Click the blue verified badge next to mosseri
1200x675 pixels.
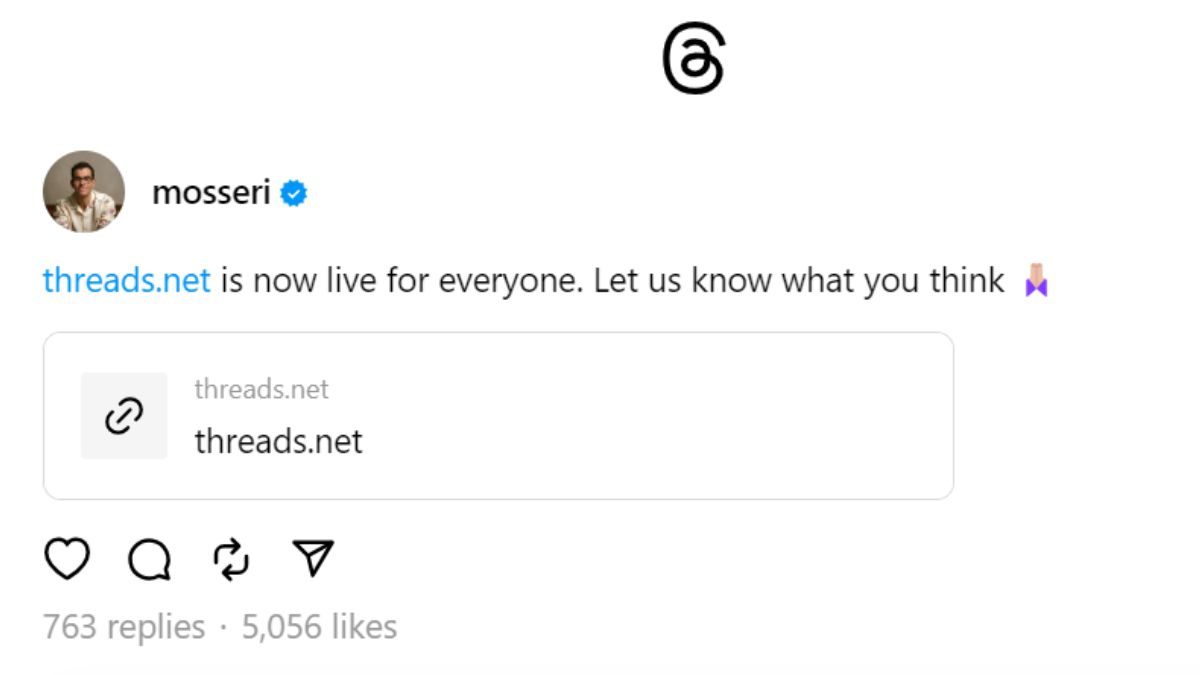click(293, 193)
